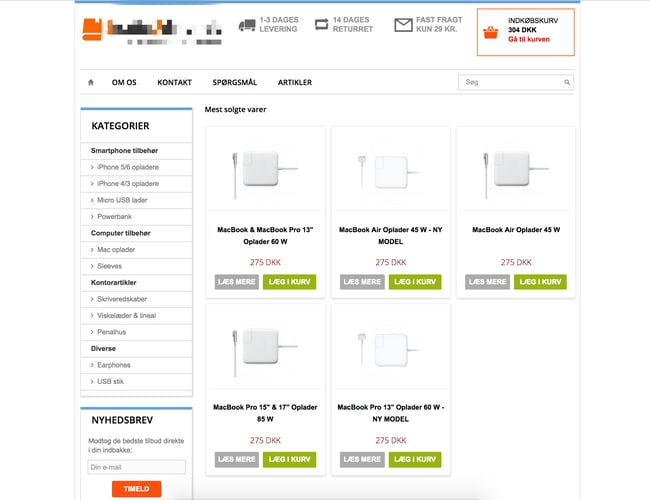The height and width of the screenshot is (500, 650).
Task: Go to the basket via Gå til kurven
Action: (529, 39)
